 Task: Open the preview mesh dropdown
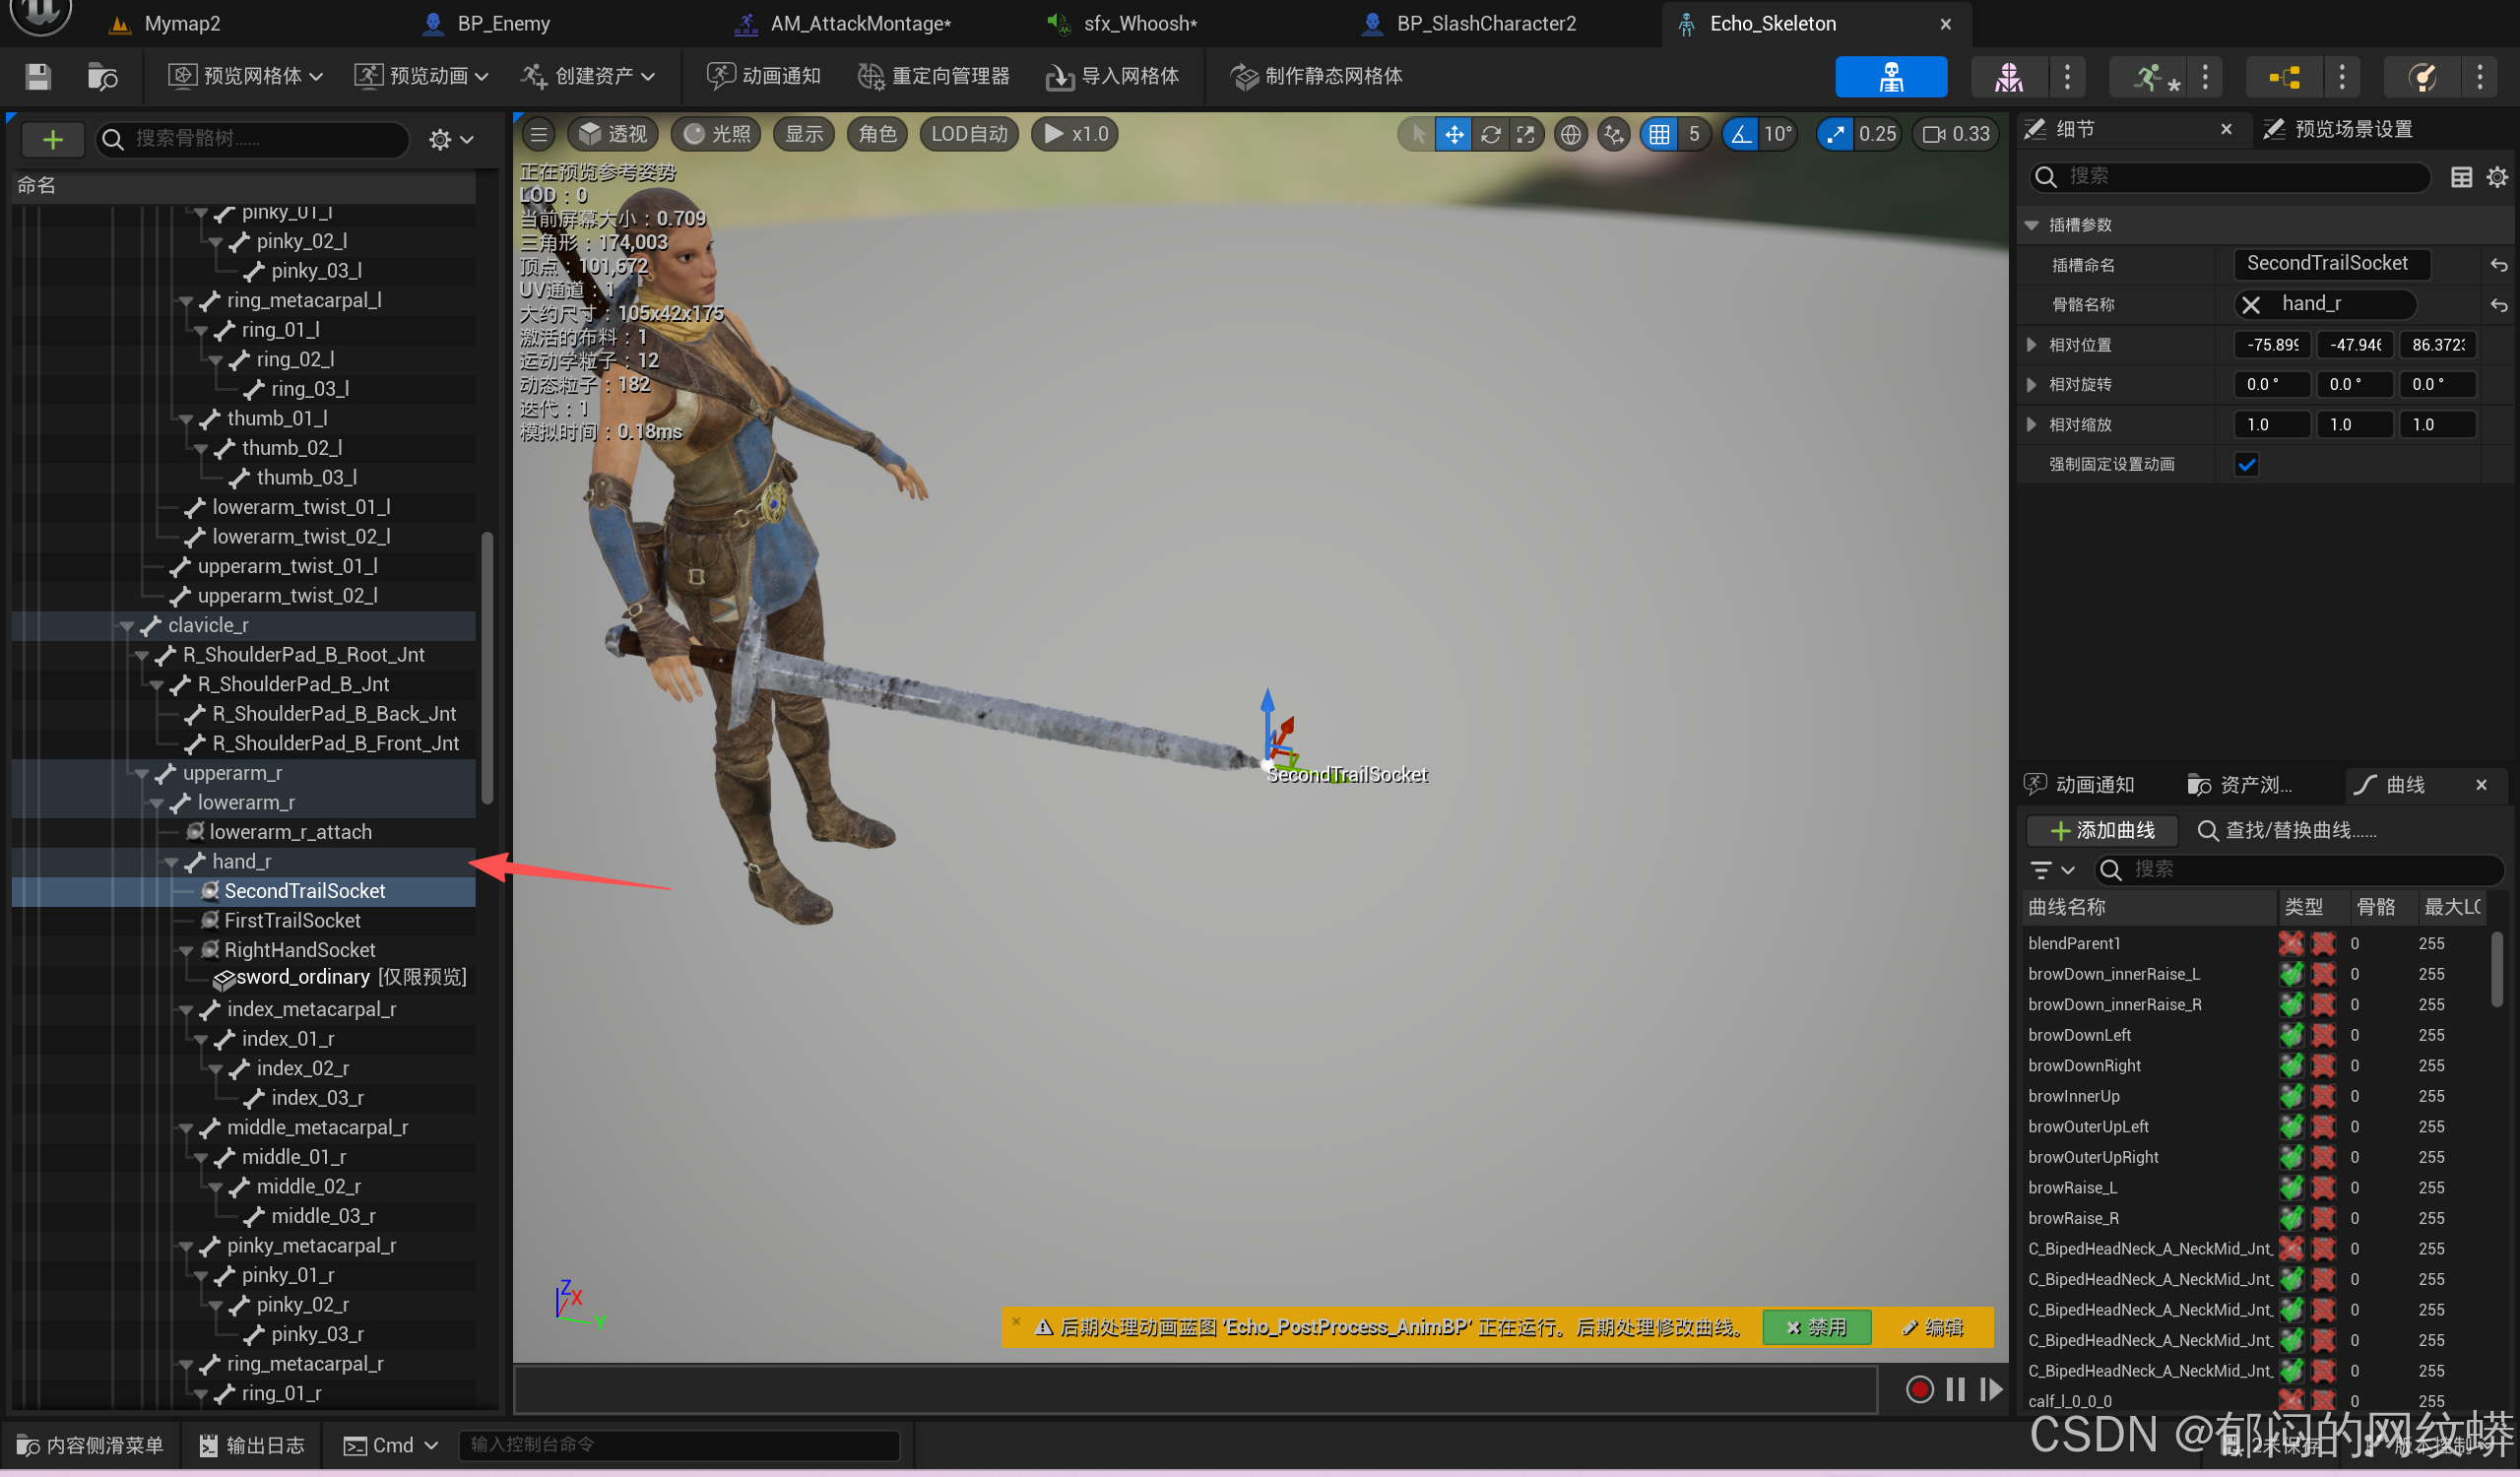click(x=246, y=76)
